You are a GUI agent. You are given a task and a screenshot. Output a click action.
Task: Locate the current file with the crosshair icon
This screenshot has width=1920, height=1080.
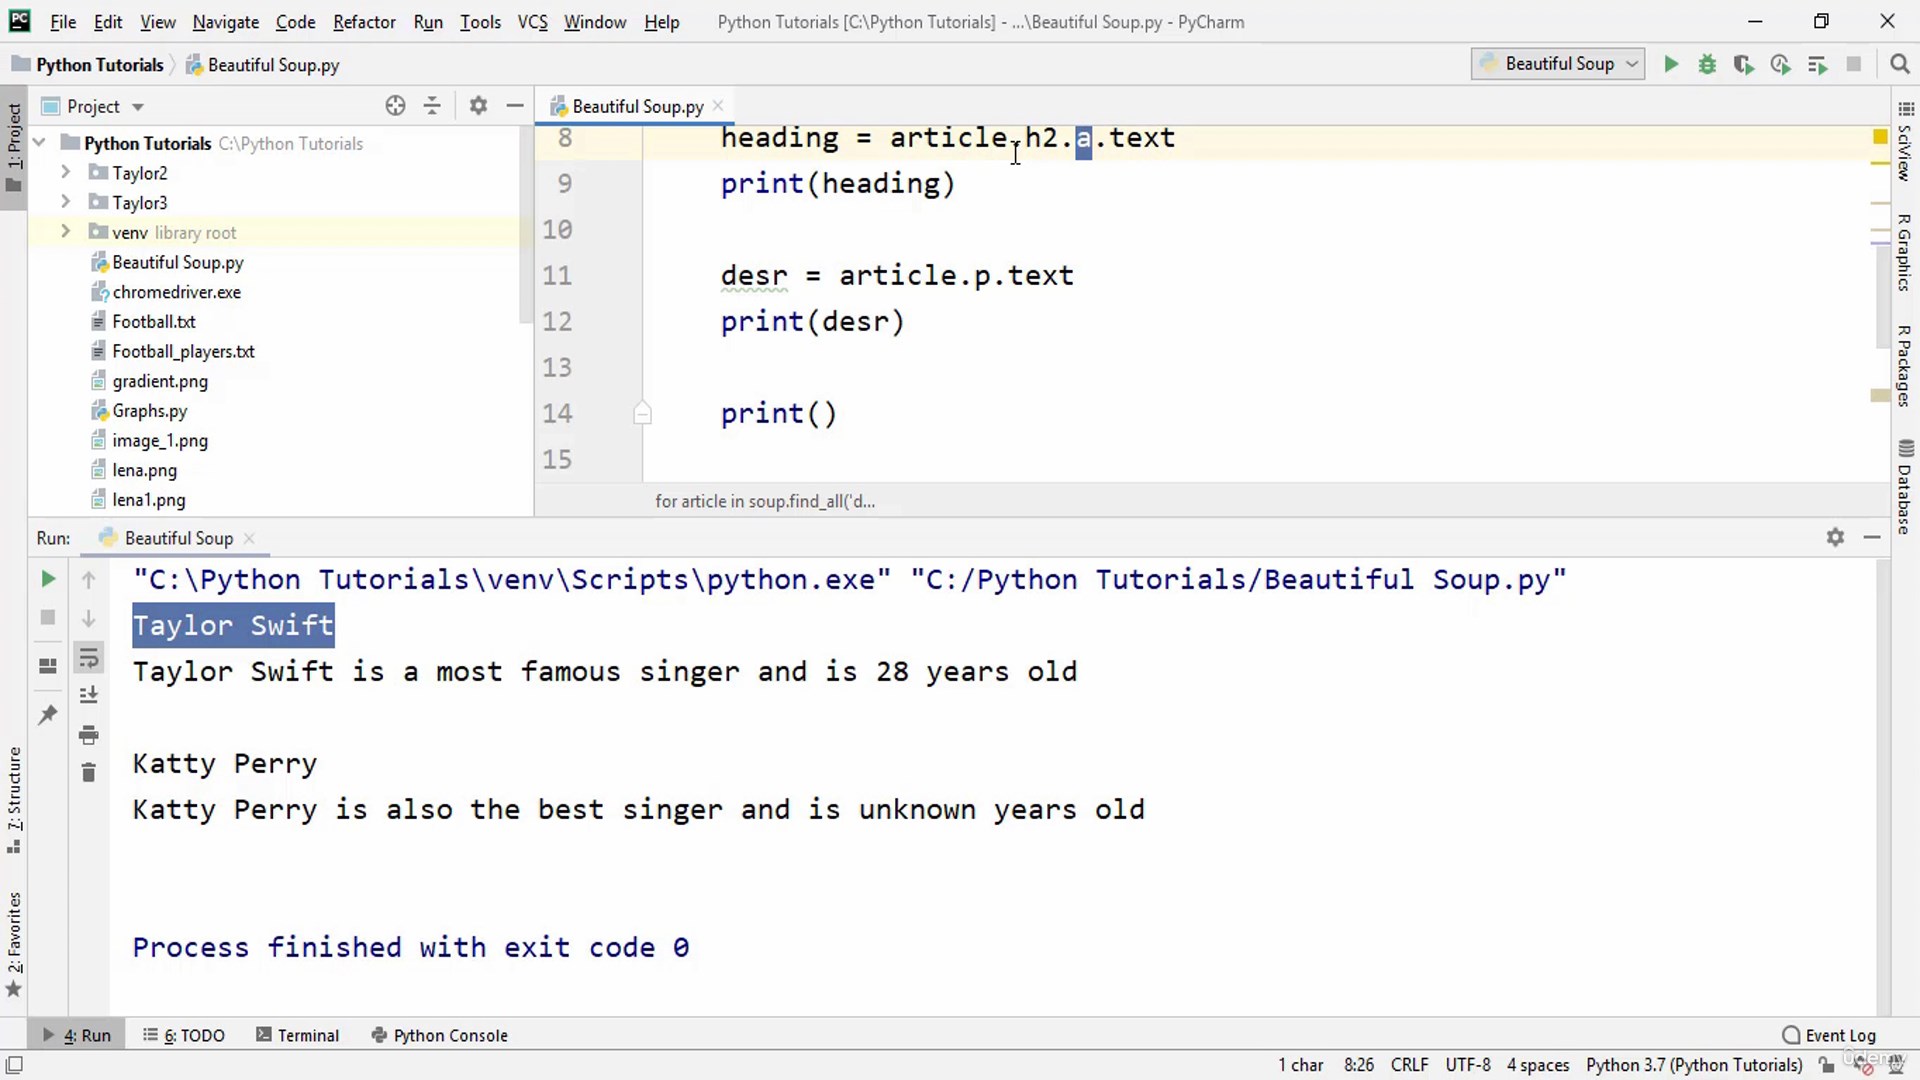click(x=395, y=106)
